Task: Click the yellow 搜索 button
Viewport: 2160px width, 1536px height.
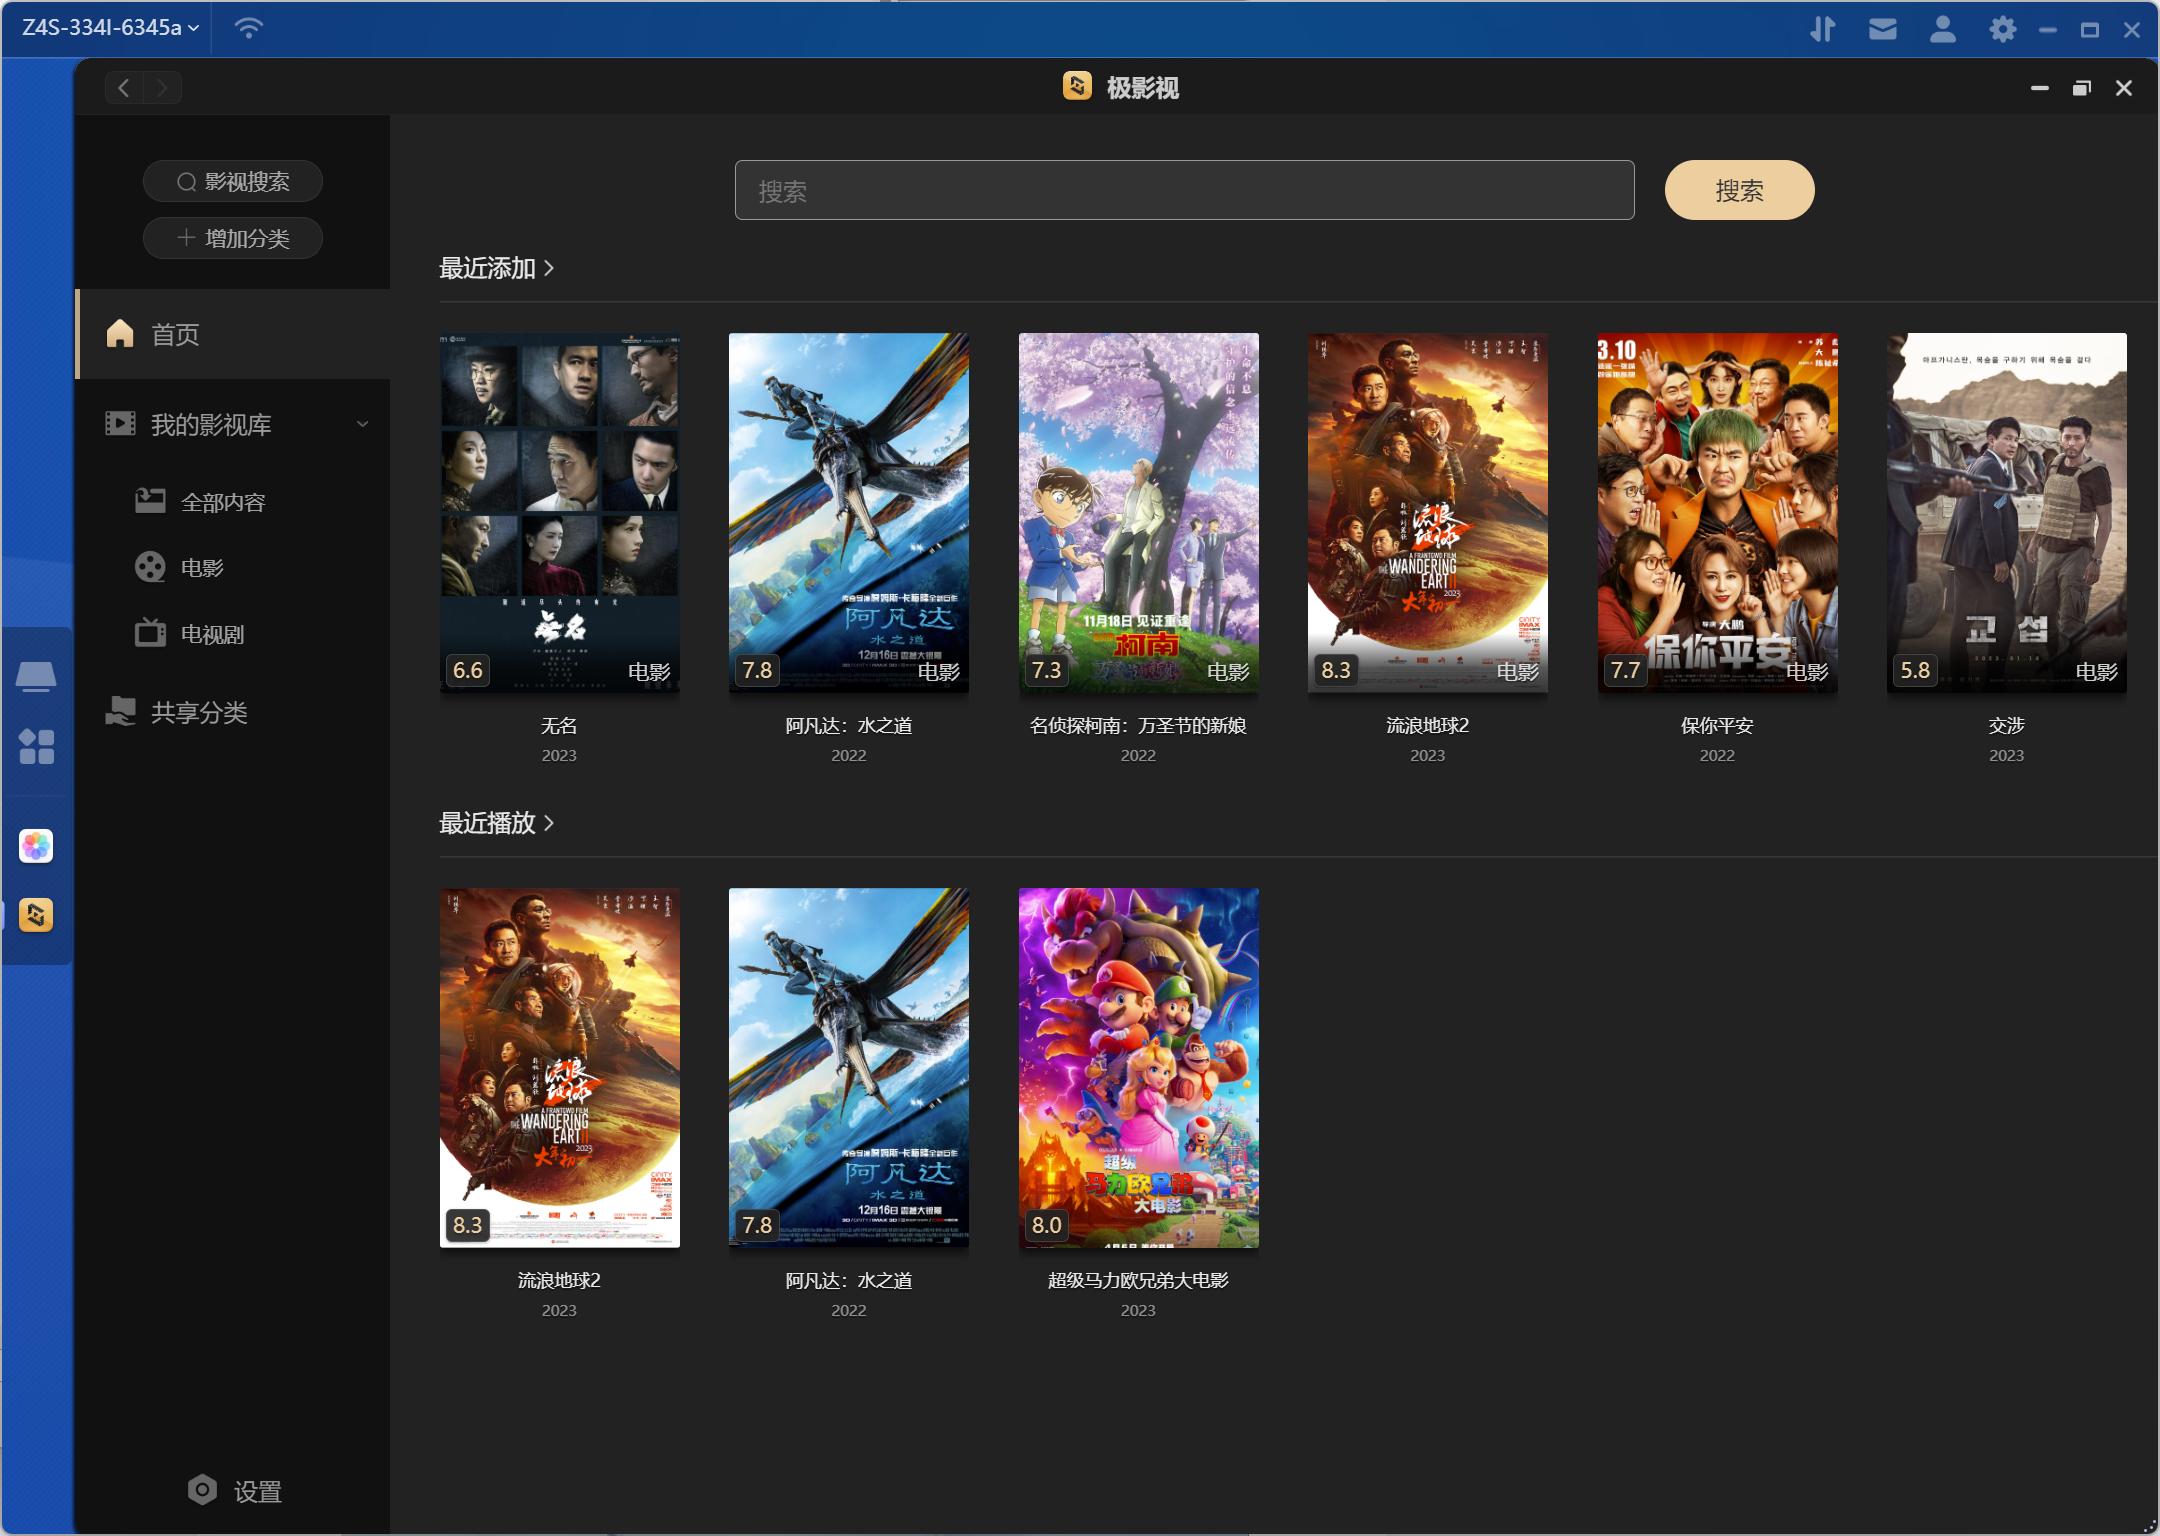Action: [x=1738, y=190]
